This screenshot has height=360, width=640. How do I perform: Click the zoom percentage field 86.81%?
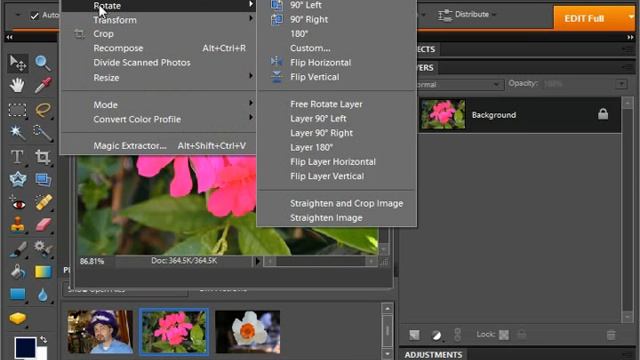92,261
